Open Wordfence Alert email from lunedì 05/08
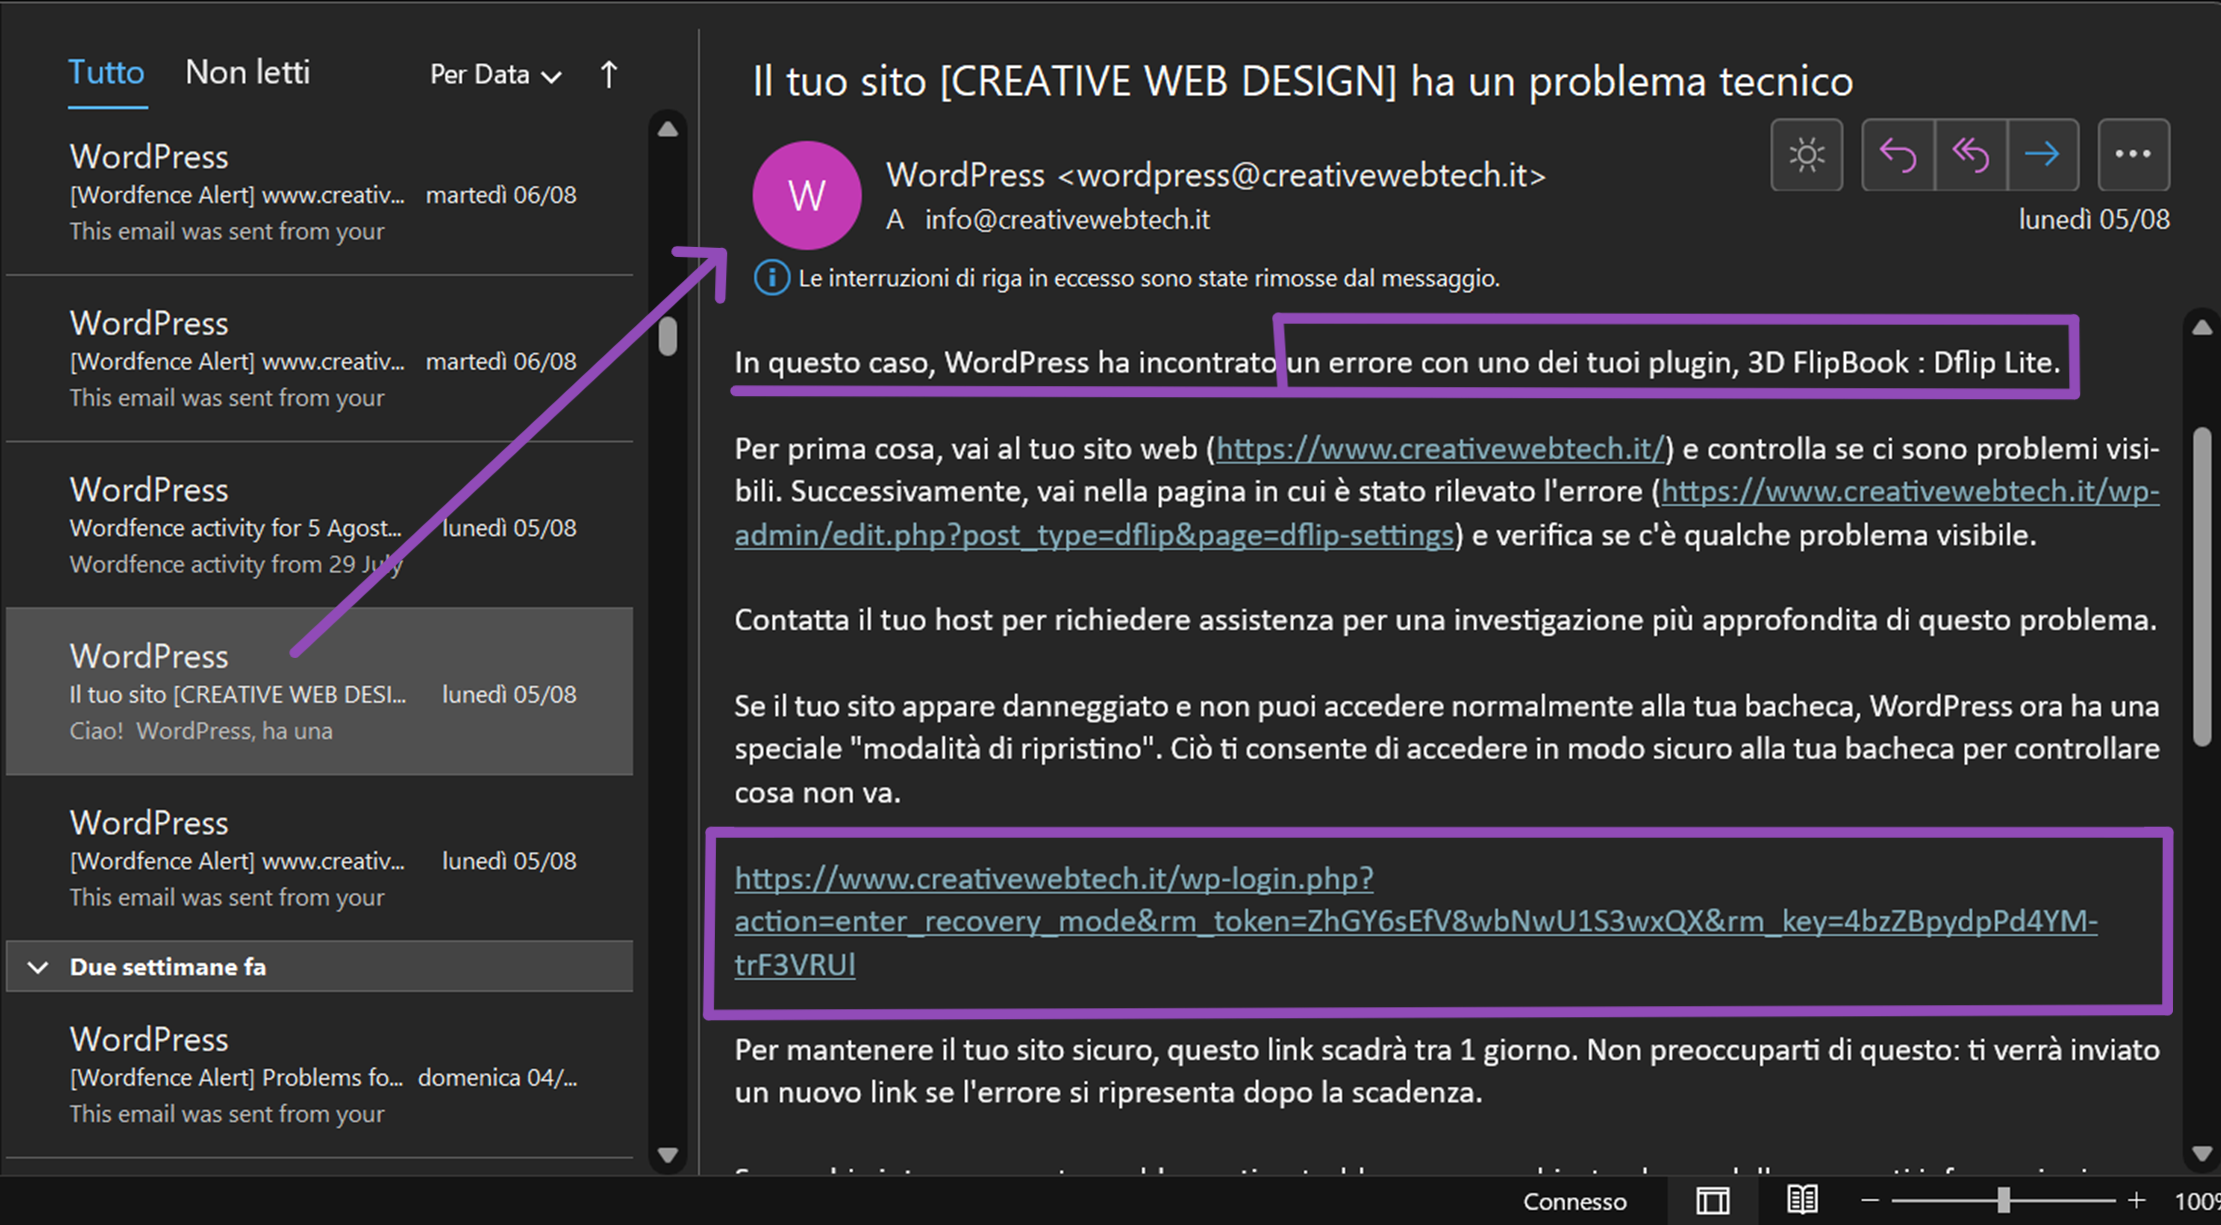Screen dimensions: 2221x1225 (x=320, y=858)
